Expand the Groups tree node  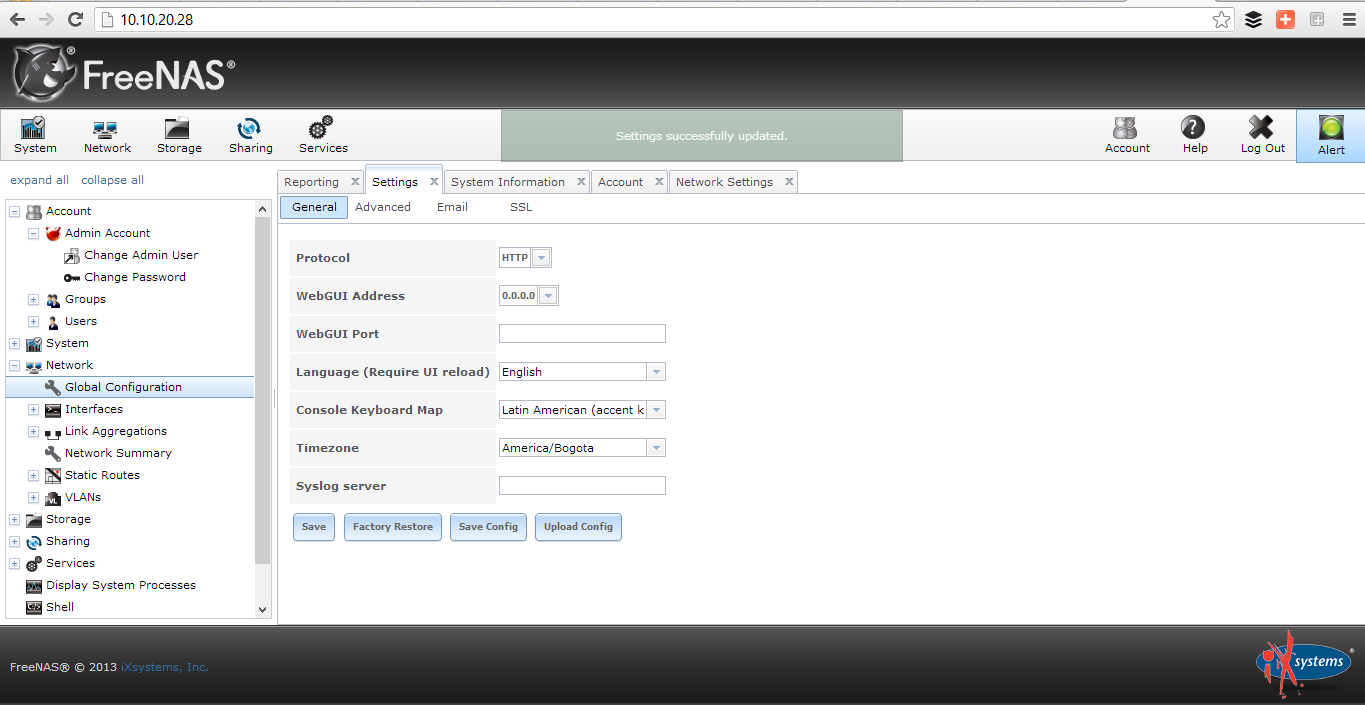tap(32, 299)
